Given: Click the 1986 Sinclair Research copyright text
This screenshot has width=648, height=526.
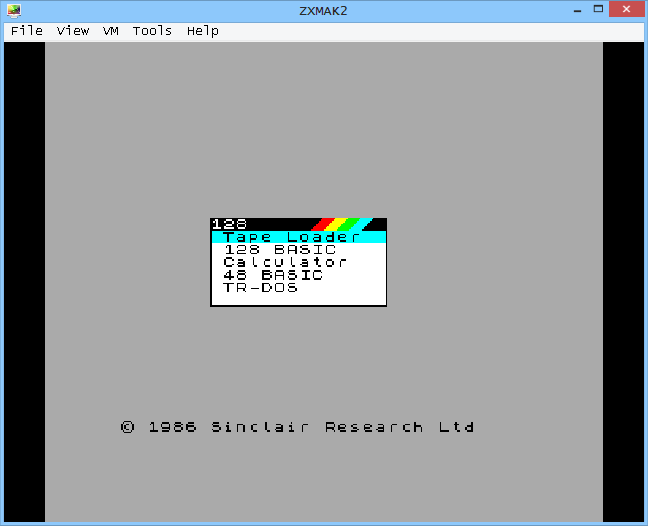Looking at the screenshot, I should [x=297, y=427].
